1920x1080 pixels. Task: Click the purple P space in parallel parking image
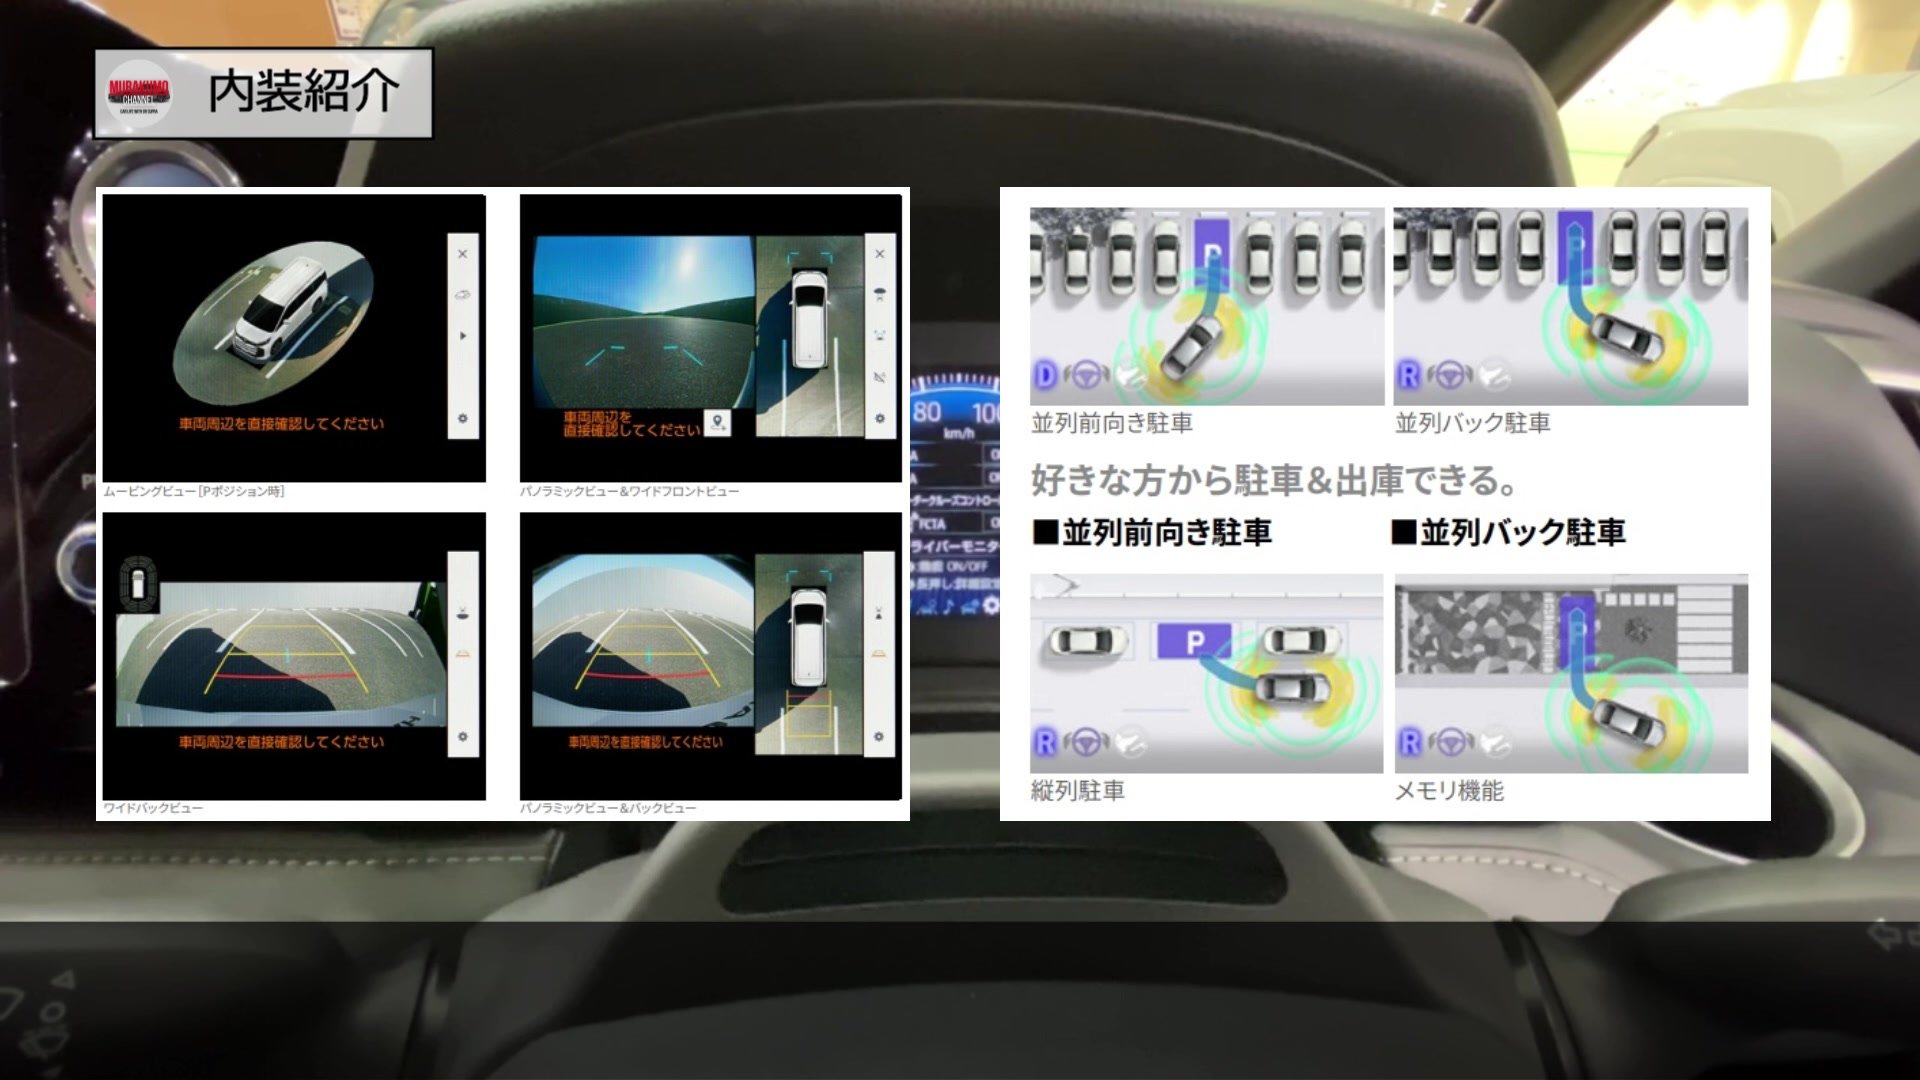click(1194, 641)
